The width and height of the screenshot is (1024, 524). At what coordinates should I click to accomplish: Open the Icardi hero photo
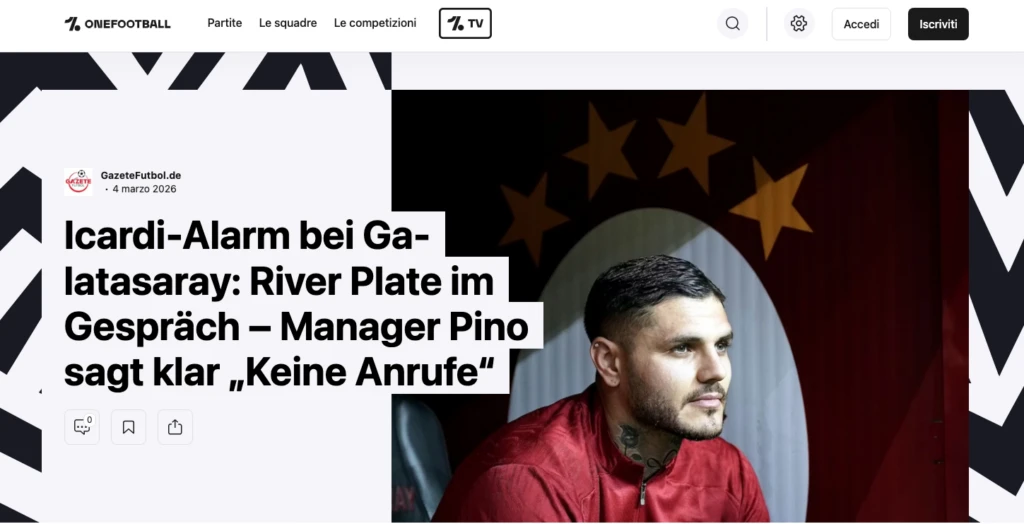[x=680, y=306]
